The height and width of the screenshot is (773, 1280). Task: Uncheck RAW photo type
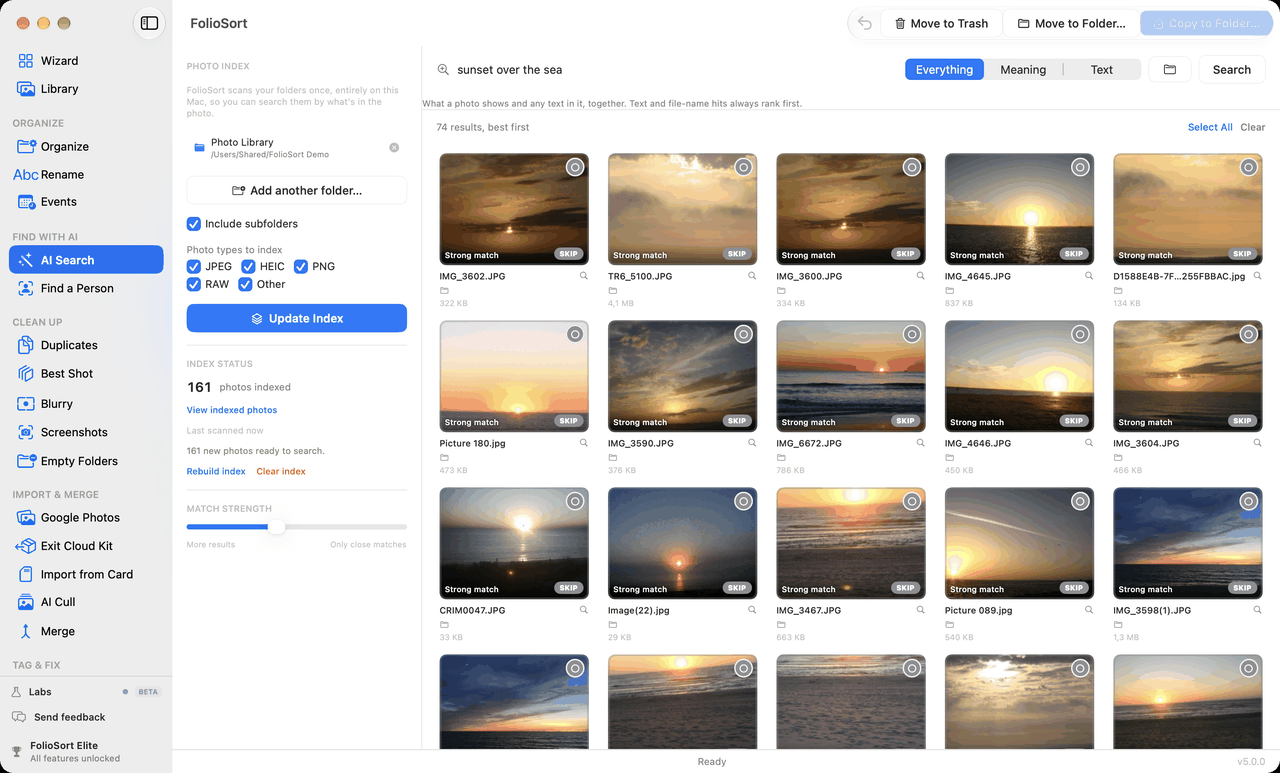[x=194, y=285]
